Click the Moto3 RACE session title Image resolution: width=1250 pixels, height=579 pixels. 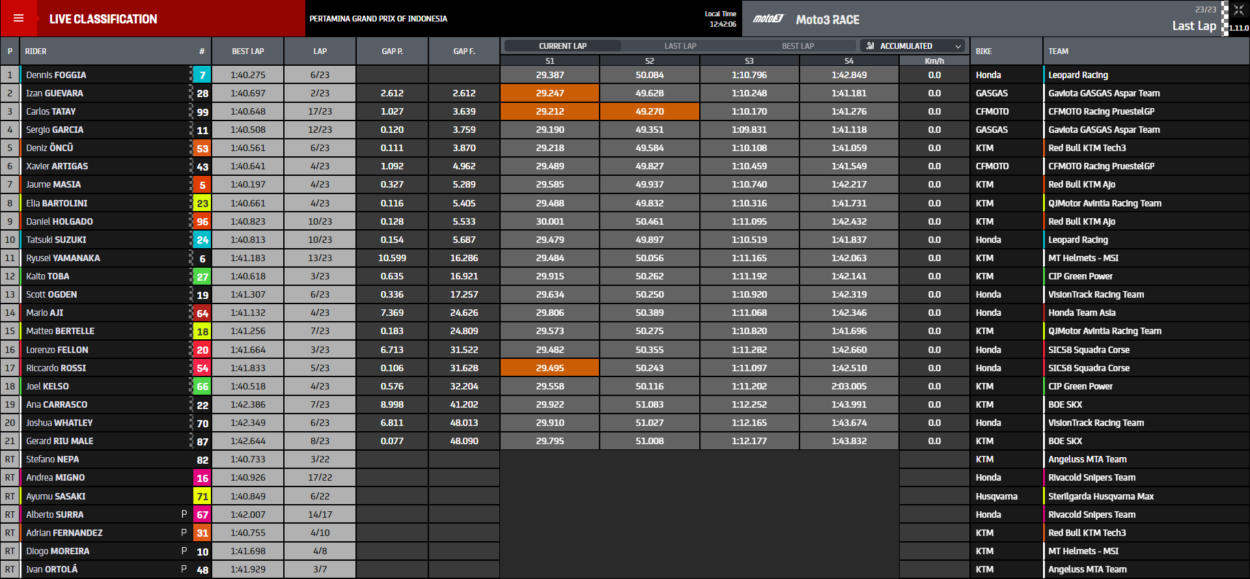tap(827, 19)
